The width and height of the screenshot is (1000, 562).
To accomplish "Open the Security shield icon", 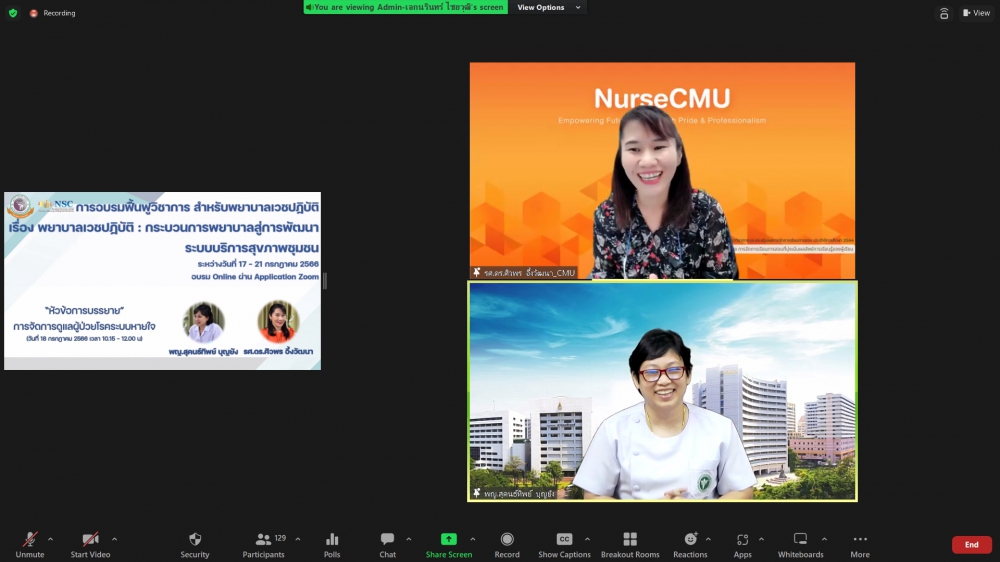I will click(195, 539).
